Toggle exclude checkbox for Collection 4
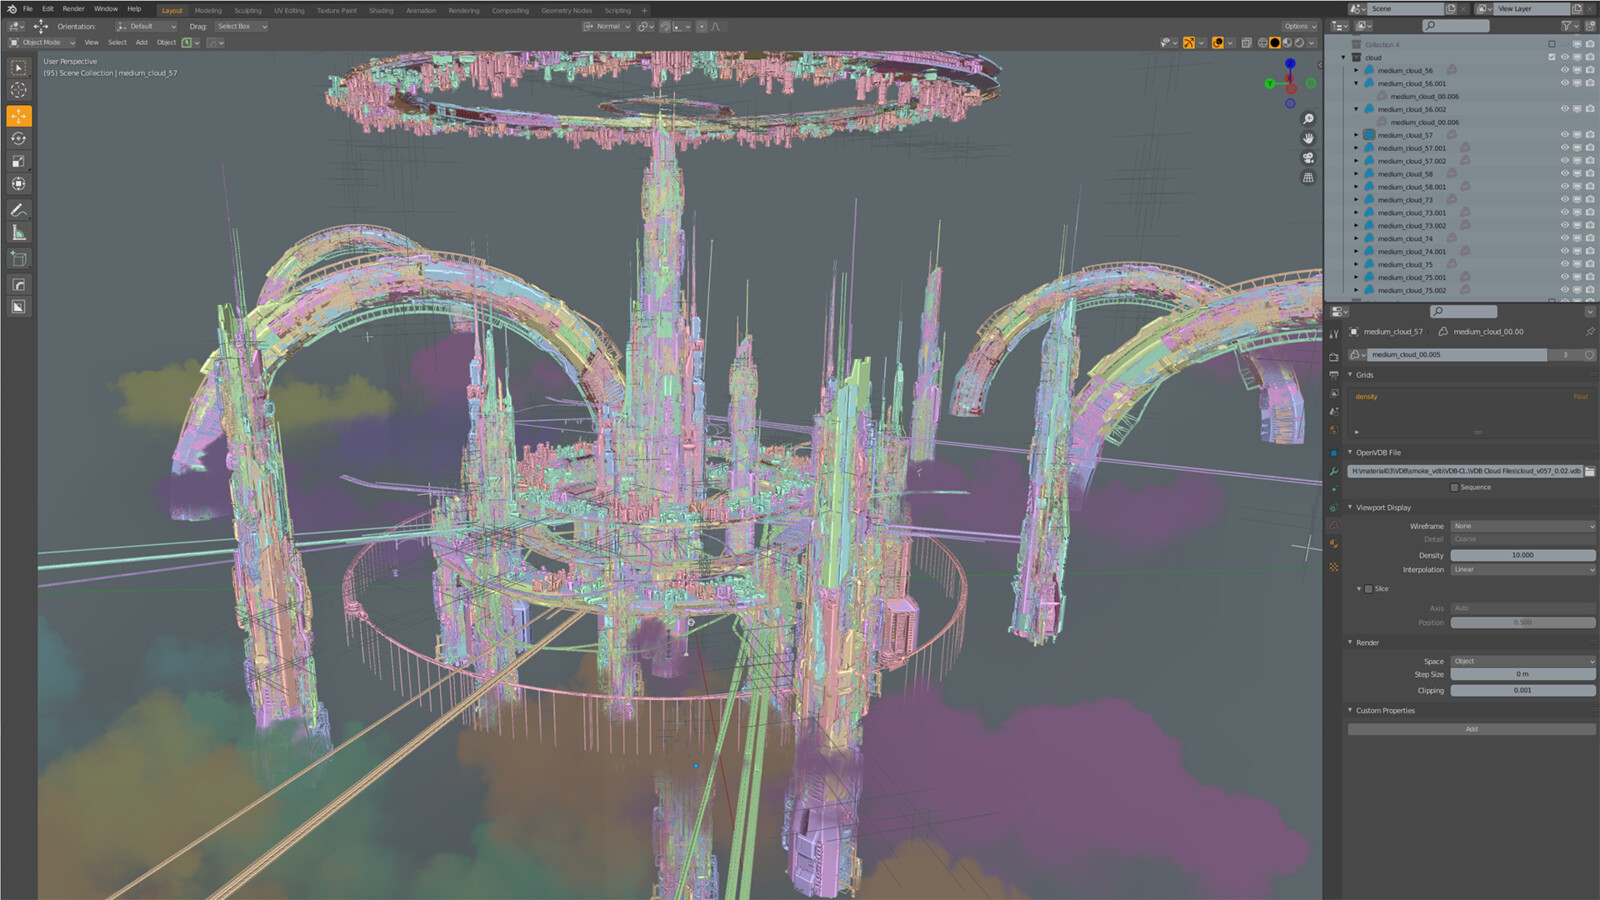Image resolution: width=1600 pixels, height=900 pixels. pos(1552,45)
